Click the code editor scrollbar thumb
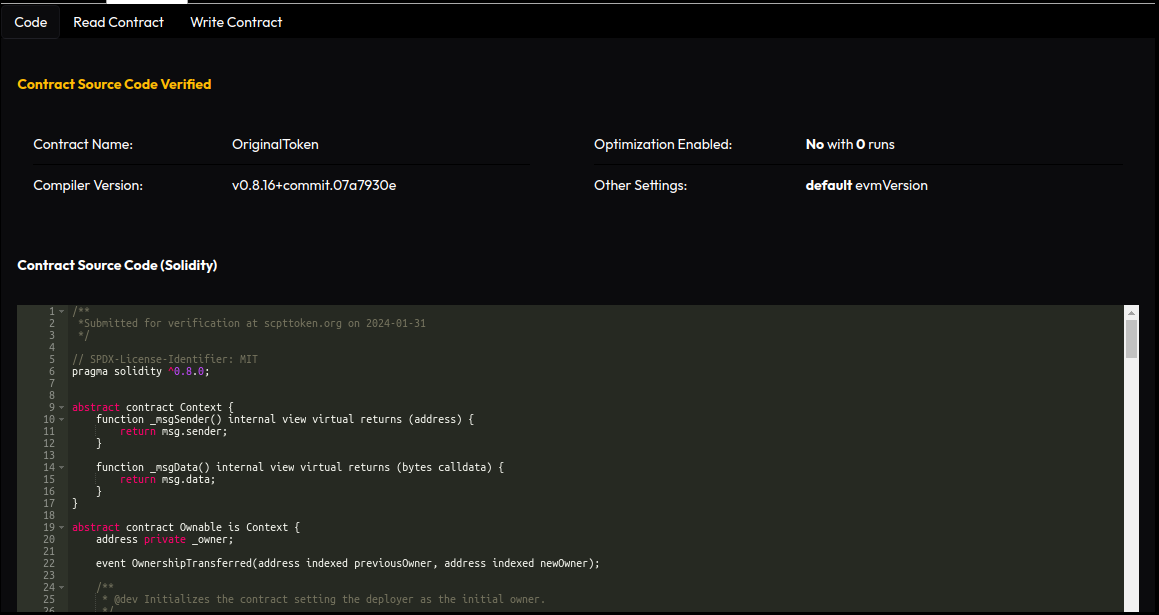This screenshot has height=615, width=1159. pos(1131,338)
